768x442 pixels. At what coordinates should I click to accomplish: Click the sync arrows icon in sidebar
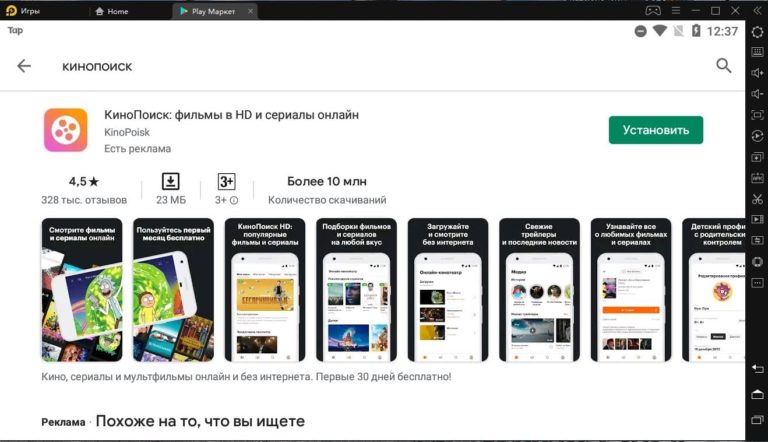click(757, 240)
